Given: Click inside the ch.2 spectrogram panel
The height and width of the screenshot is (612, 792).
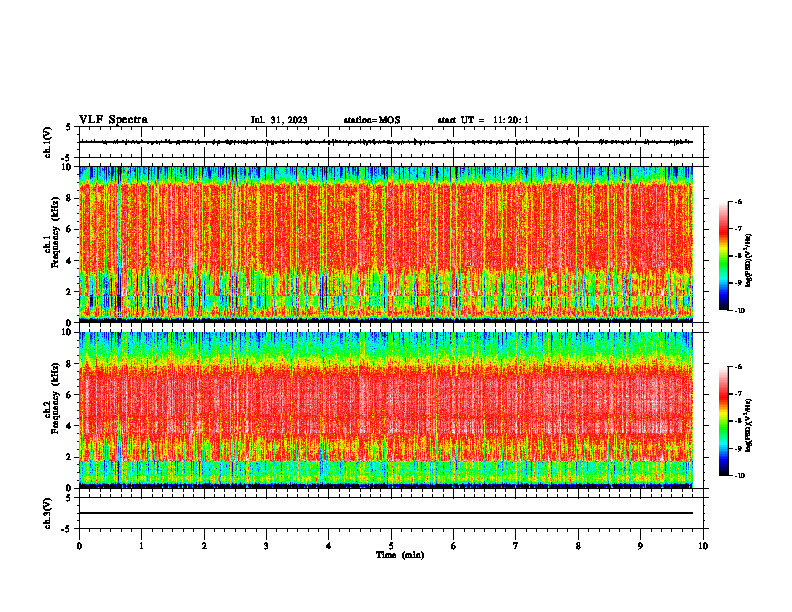Looking at the screenshot, I should (x=386, y=410).
